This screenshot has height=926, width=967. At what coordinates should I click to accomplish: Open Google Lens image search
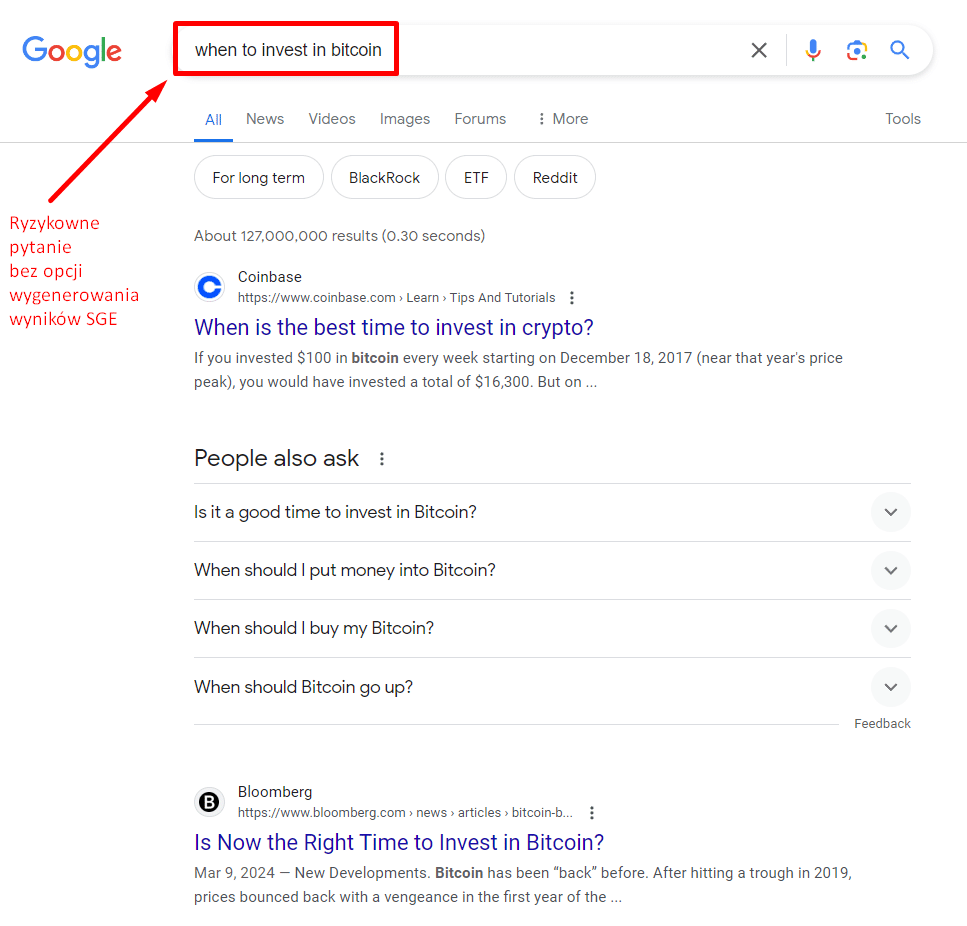(x=856, y=50)
